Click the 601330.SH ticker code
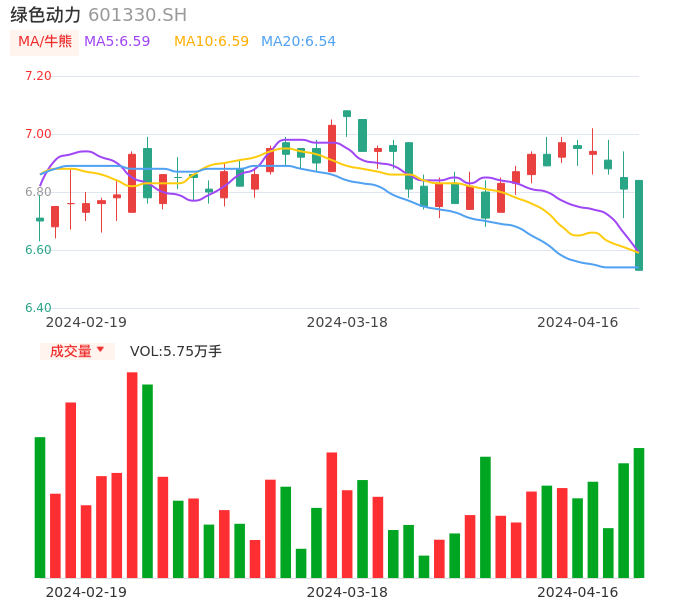Viewport: 686px width, 606px height. coord(137,15)
